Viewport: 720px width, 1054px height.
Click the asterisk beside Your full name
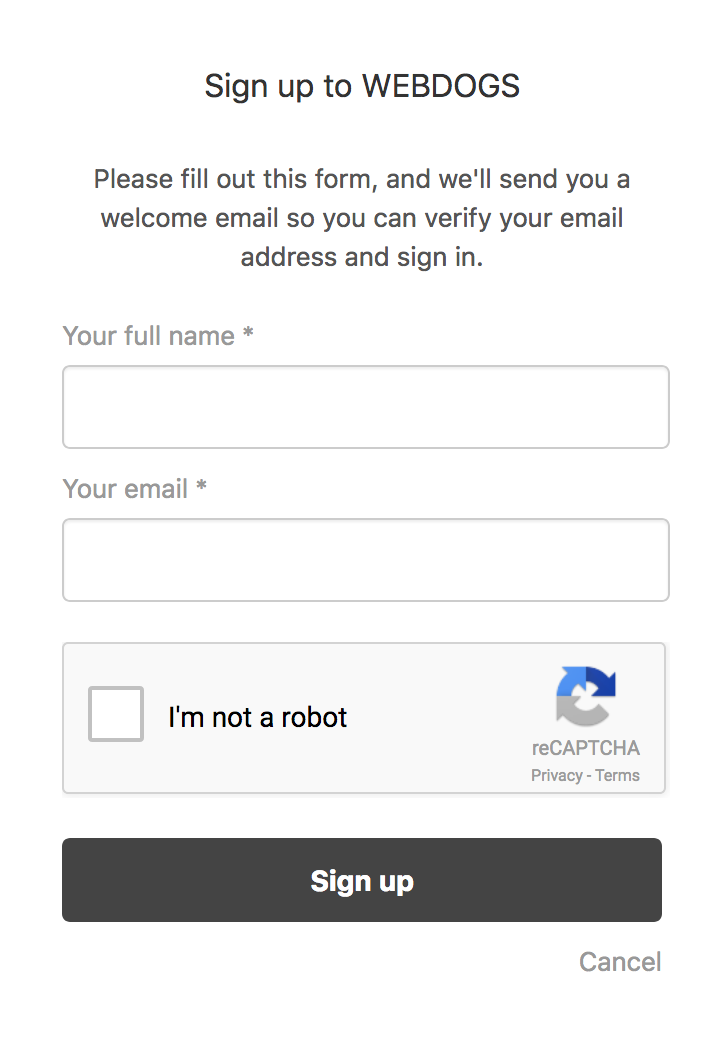[248, 331]
